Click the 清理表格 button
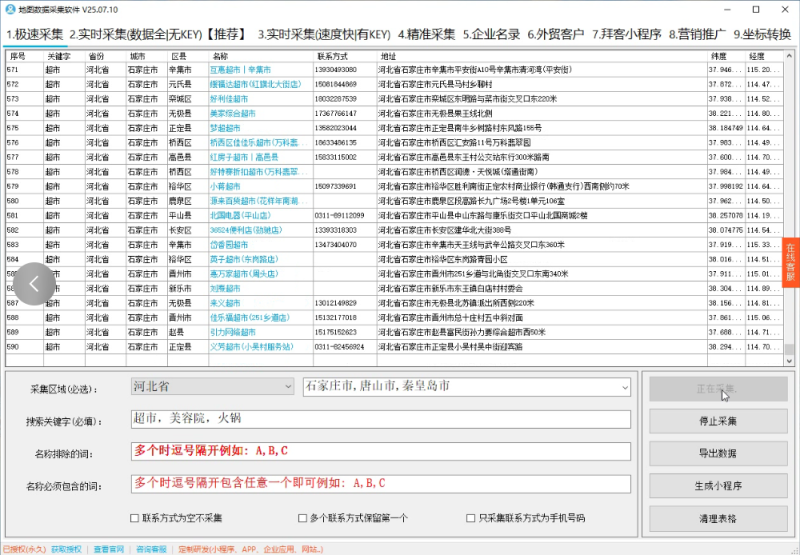The width and height of the screenshot is (800, 555). [x=718, y=518]
